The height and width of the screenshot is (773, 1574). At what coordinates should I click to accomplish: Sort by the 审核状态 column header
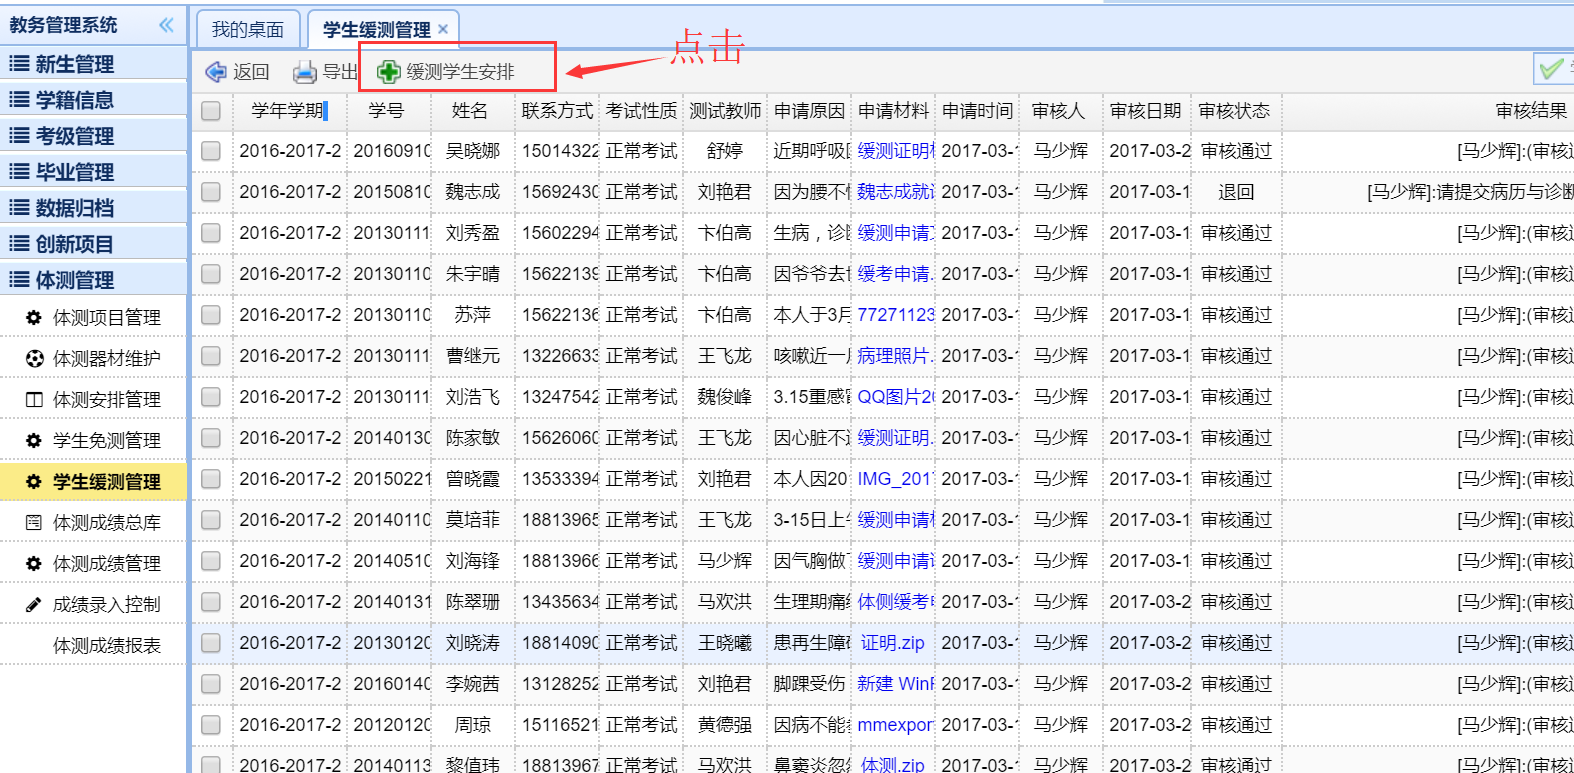[1234, 111]
